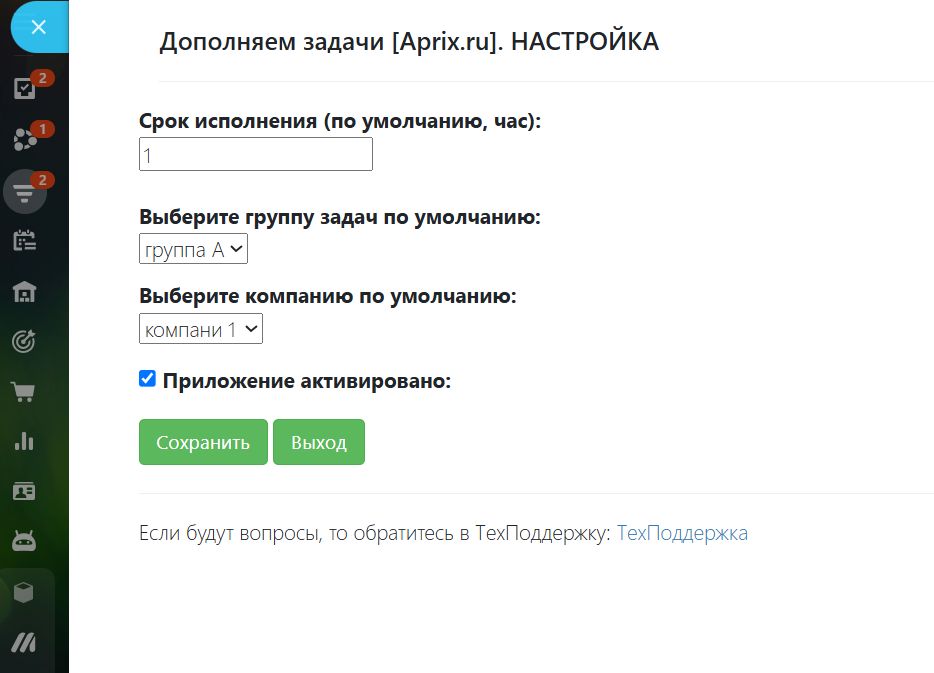Click the slanted stripes icon at sidebar bottom
Viewport: 934px width, 673px height.
click(25, 643)
